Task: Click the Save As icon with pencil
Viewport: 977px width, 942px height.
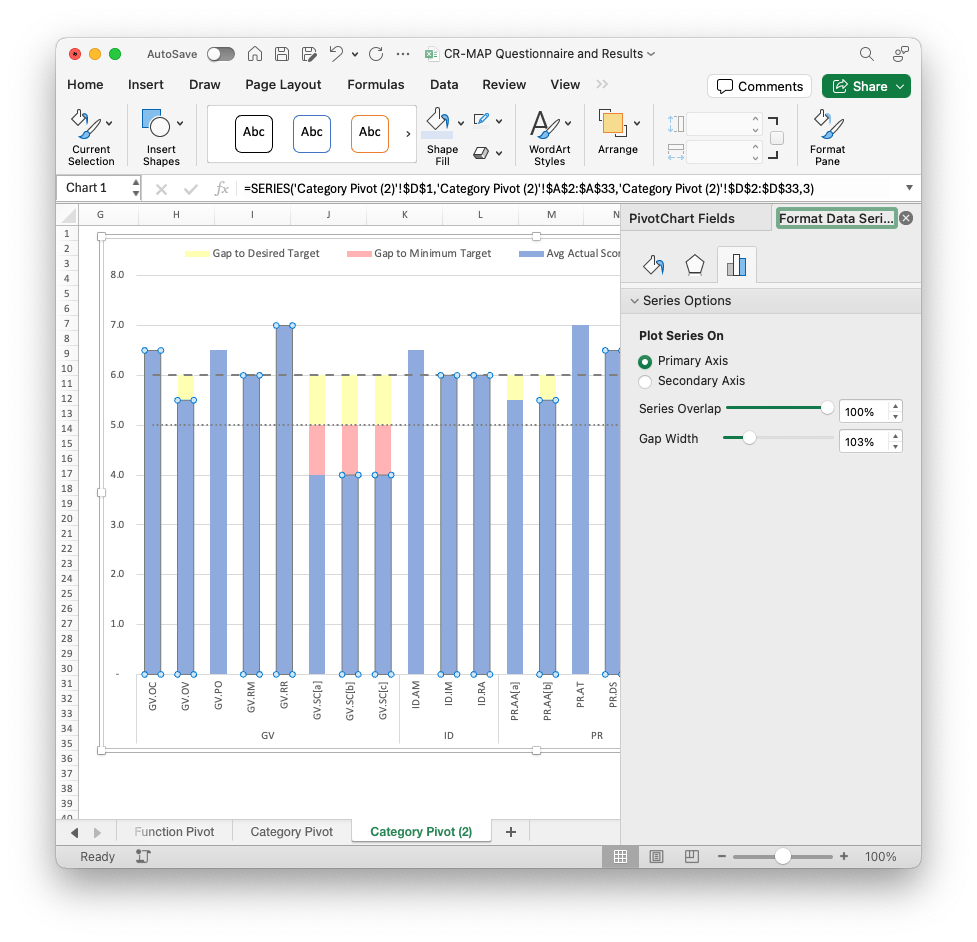Action: (x=309, y=54)
